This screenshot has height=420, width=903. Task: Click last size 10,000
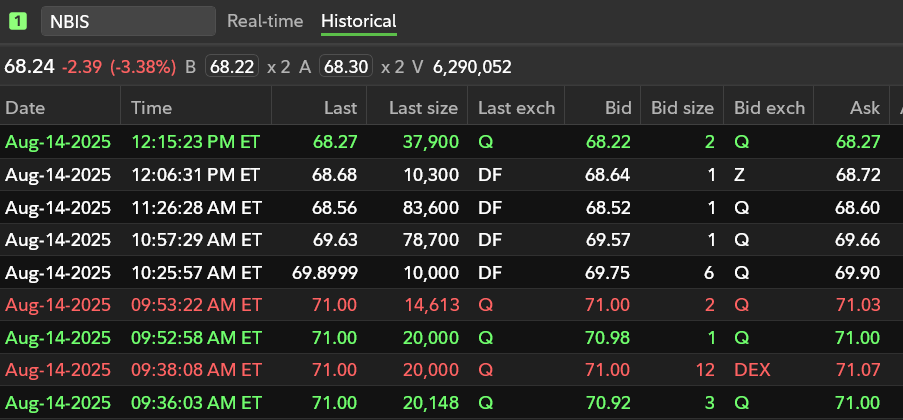[x=431, y=272]
